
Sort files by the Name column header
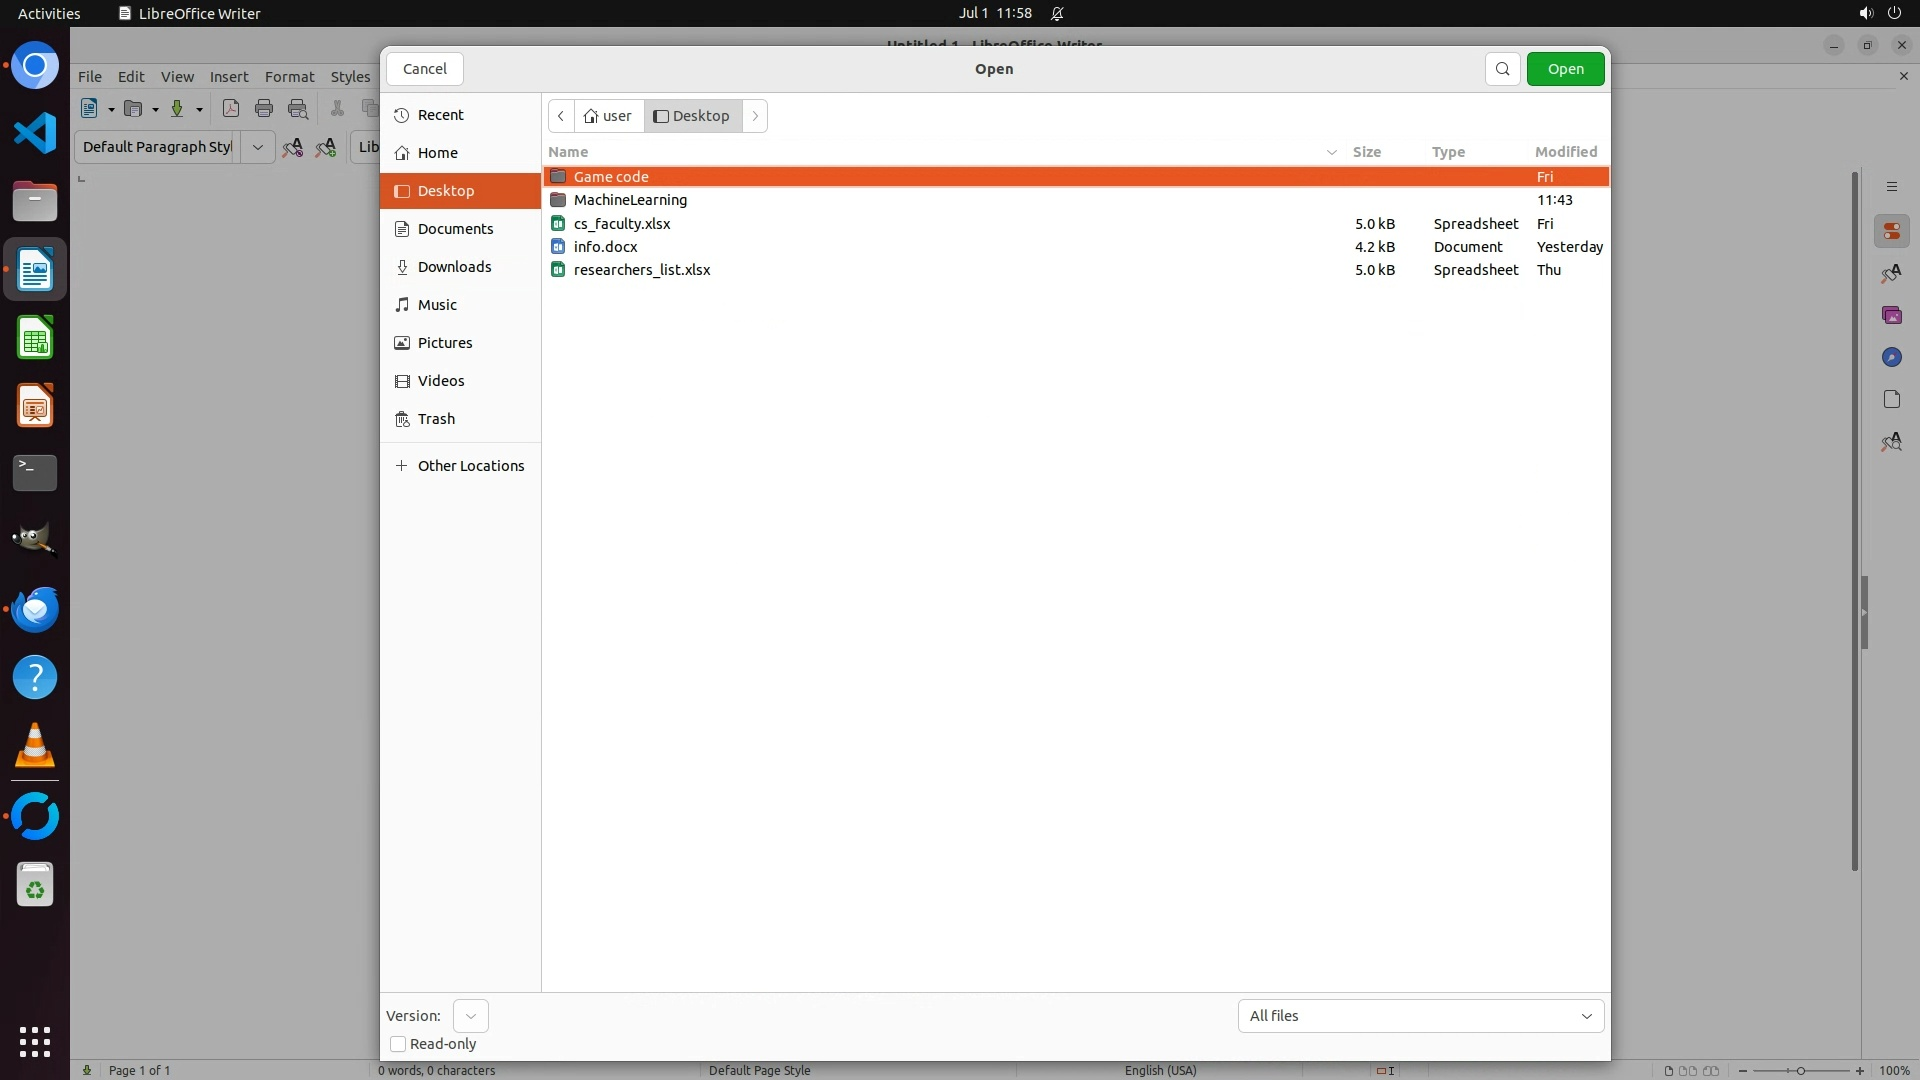coord(568,152)
